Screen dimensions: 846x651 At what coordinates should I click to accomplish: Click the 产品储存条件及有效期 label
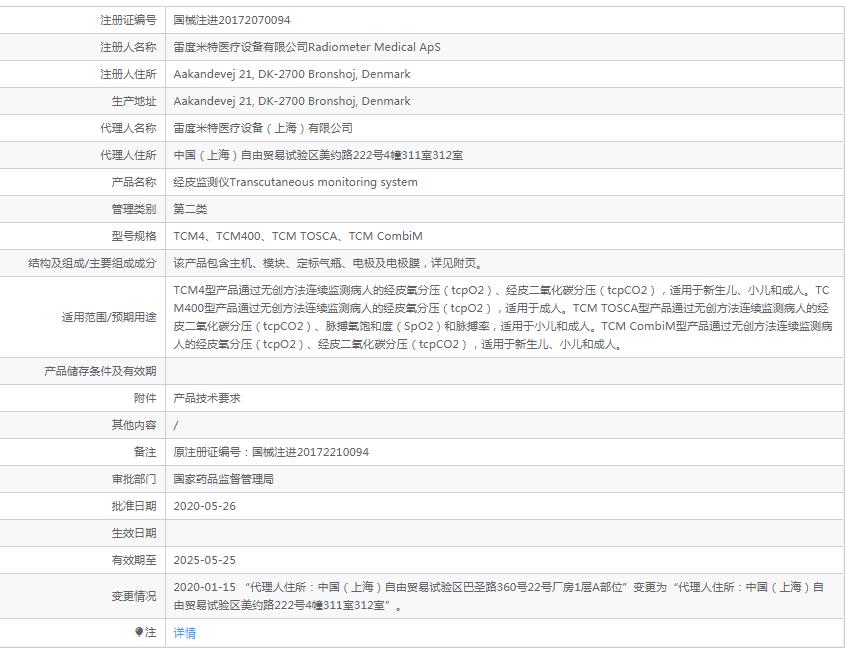coord(100,371)
